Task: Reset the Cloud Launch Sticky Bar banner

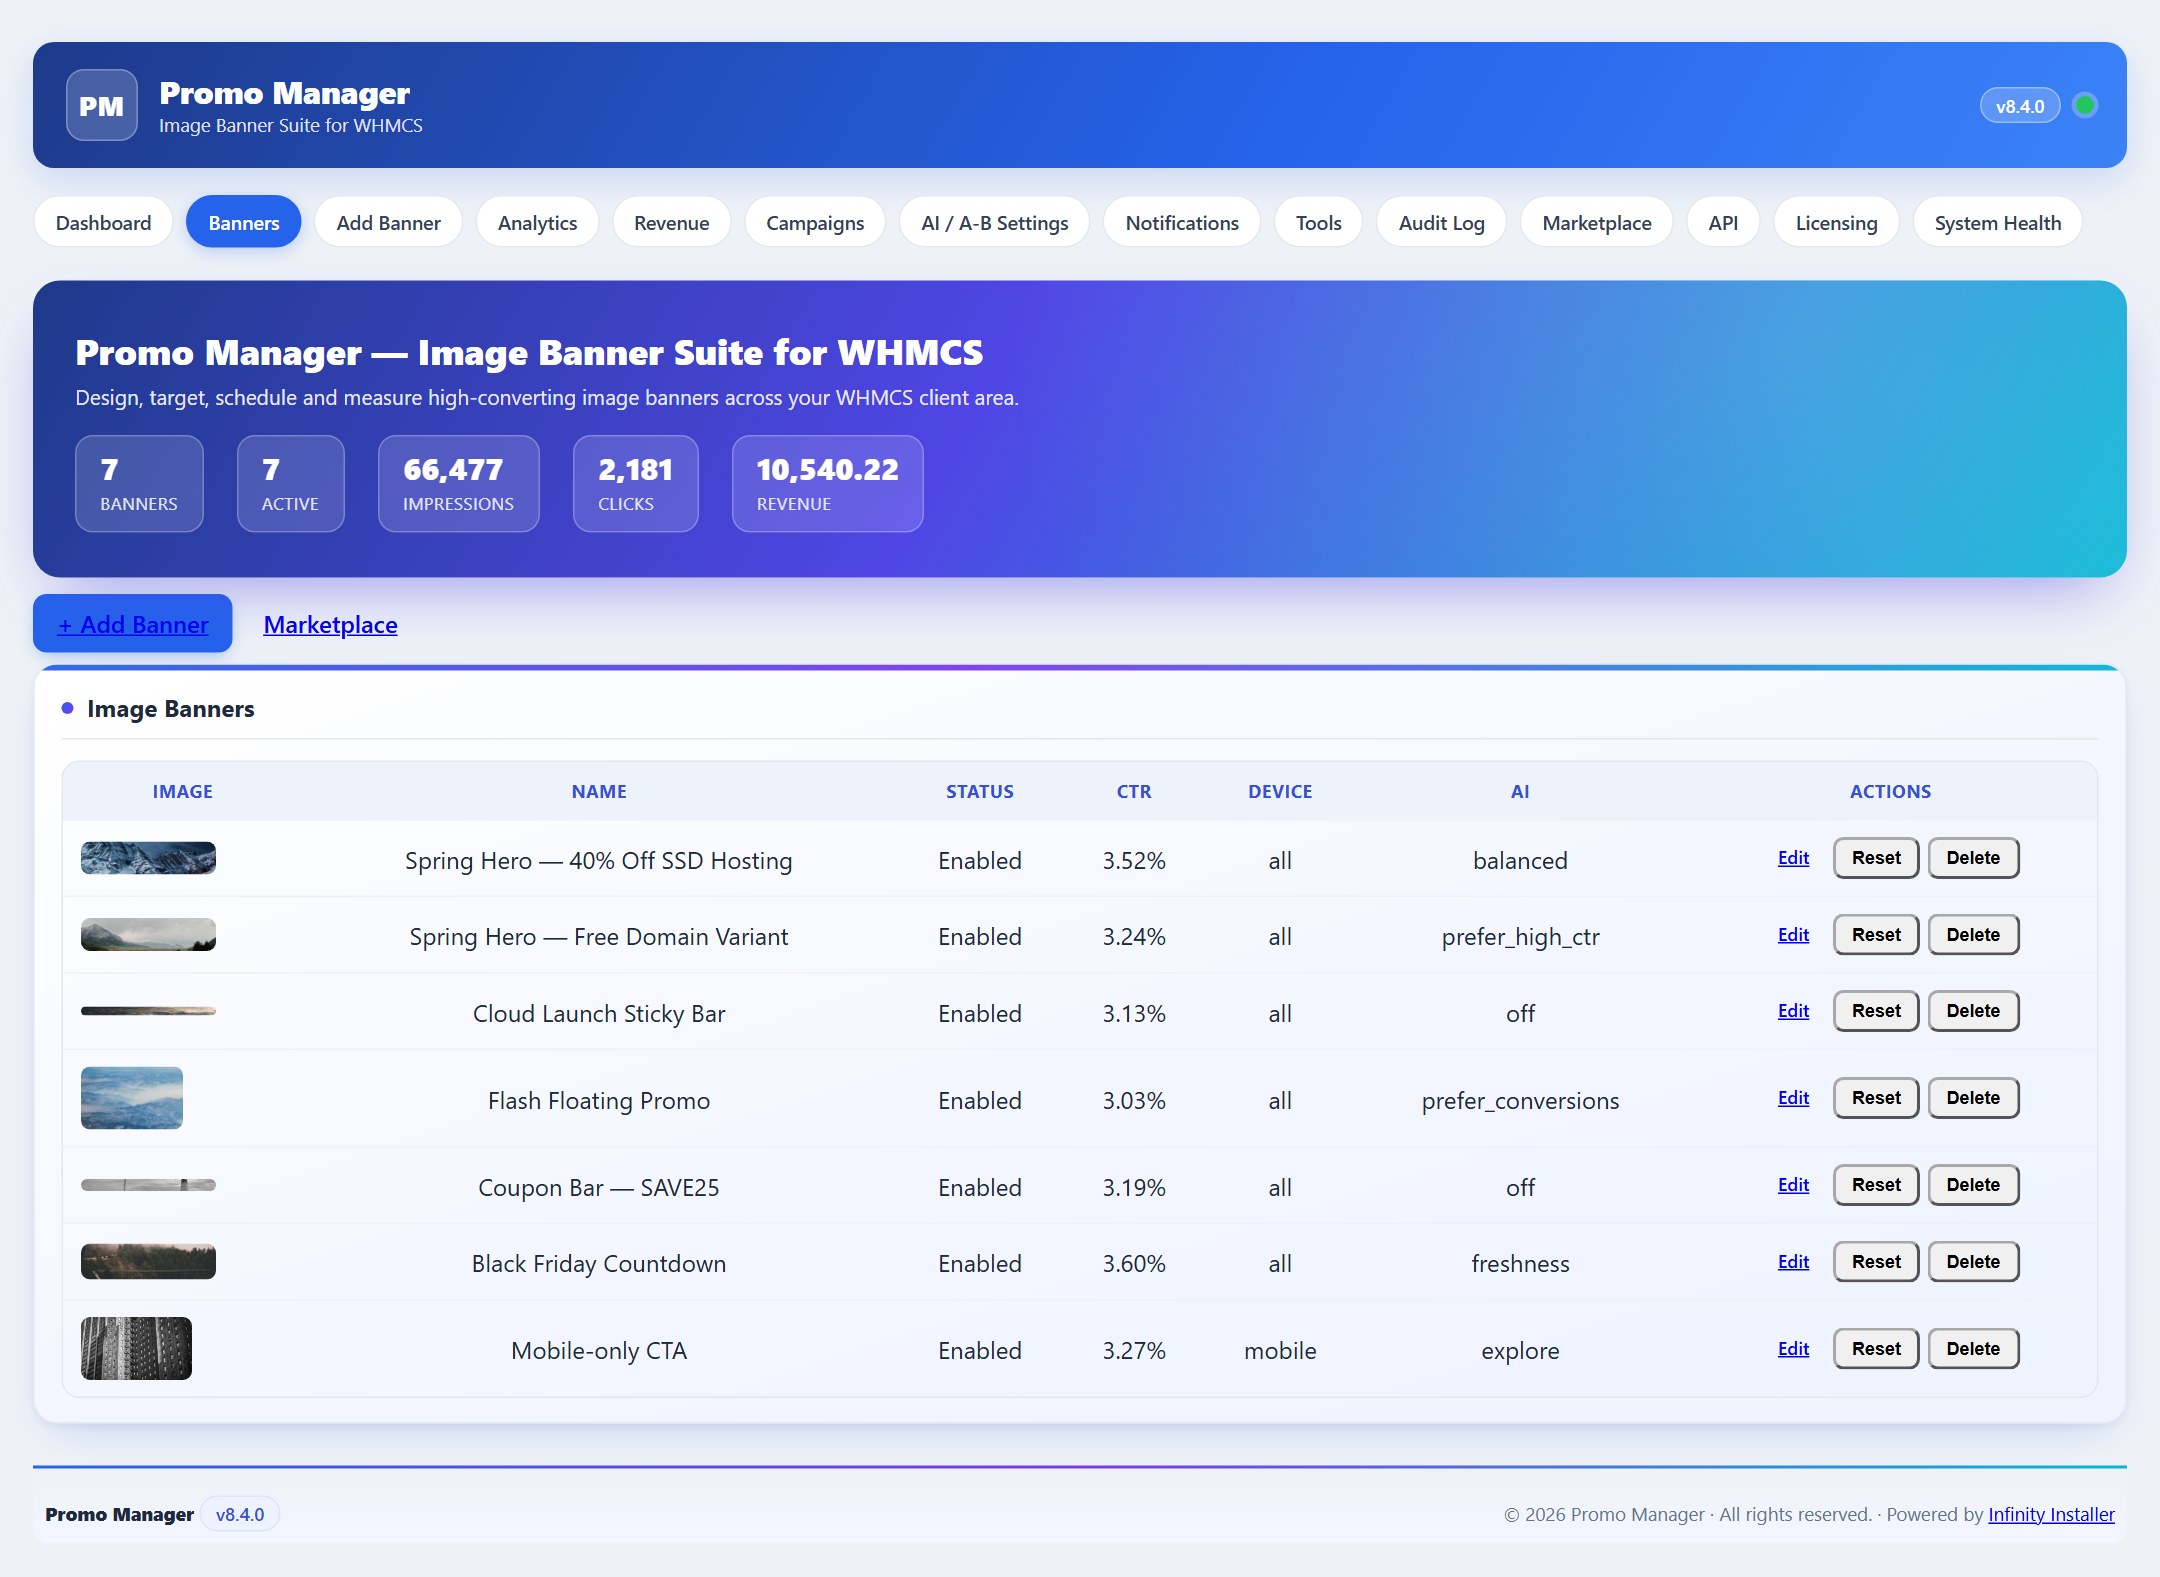Action: [x=1876, y=1011]
